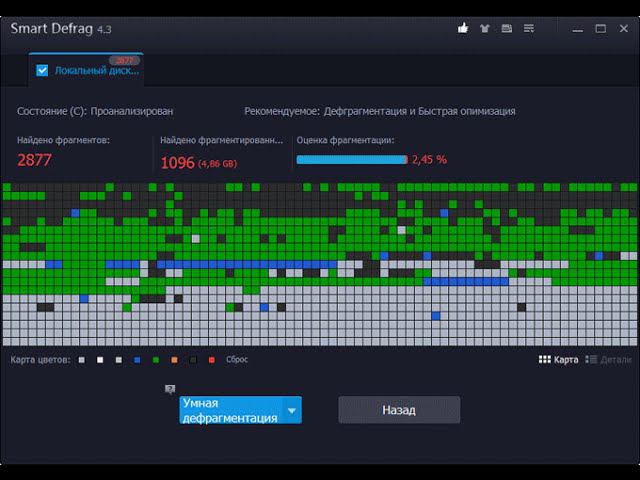This screenshot has width=640, height=480.
Task: Click the help question bubble icon
Action: tap(170, 389)
